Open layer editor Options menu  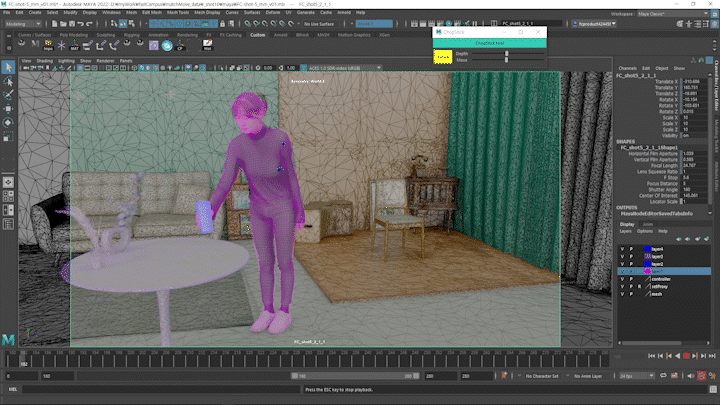pos(645,231)
